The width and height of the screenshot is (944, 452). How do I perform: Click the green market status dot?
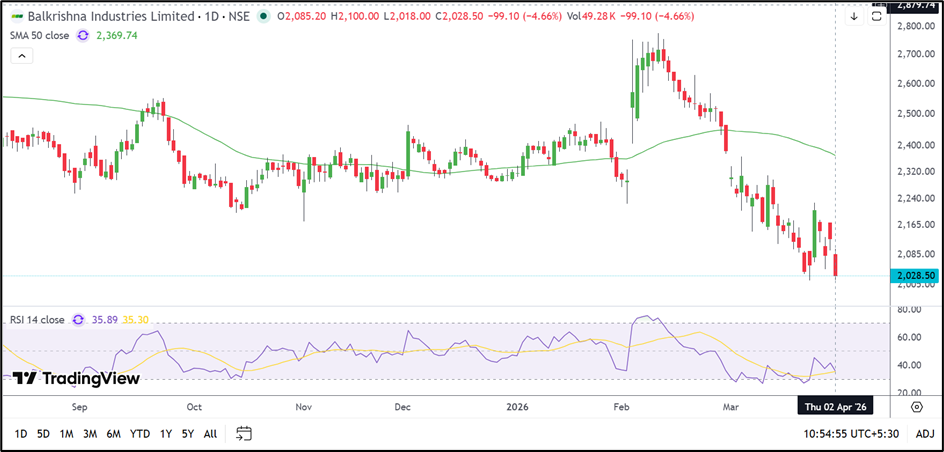tap(263, 17)
